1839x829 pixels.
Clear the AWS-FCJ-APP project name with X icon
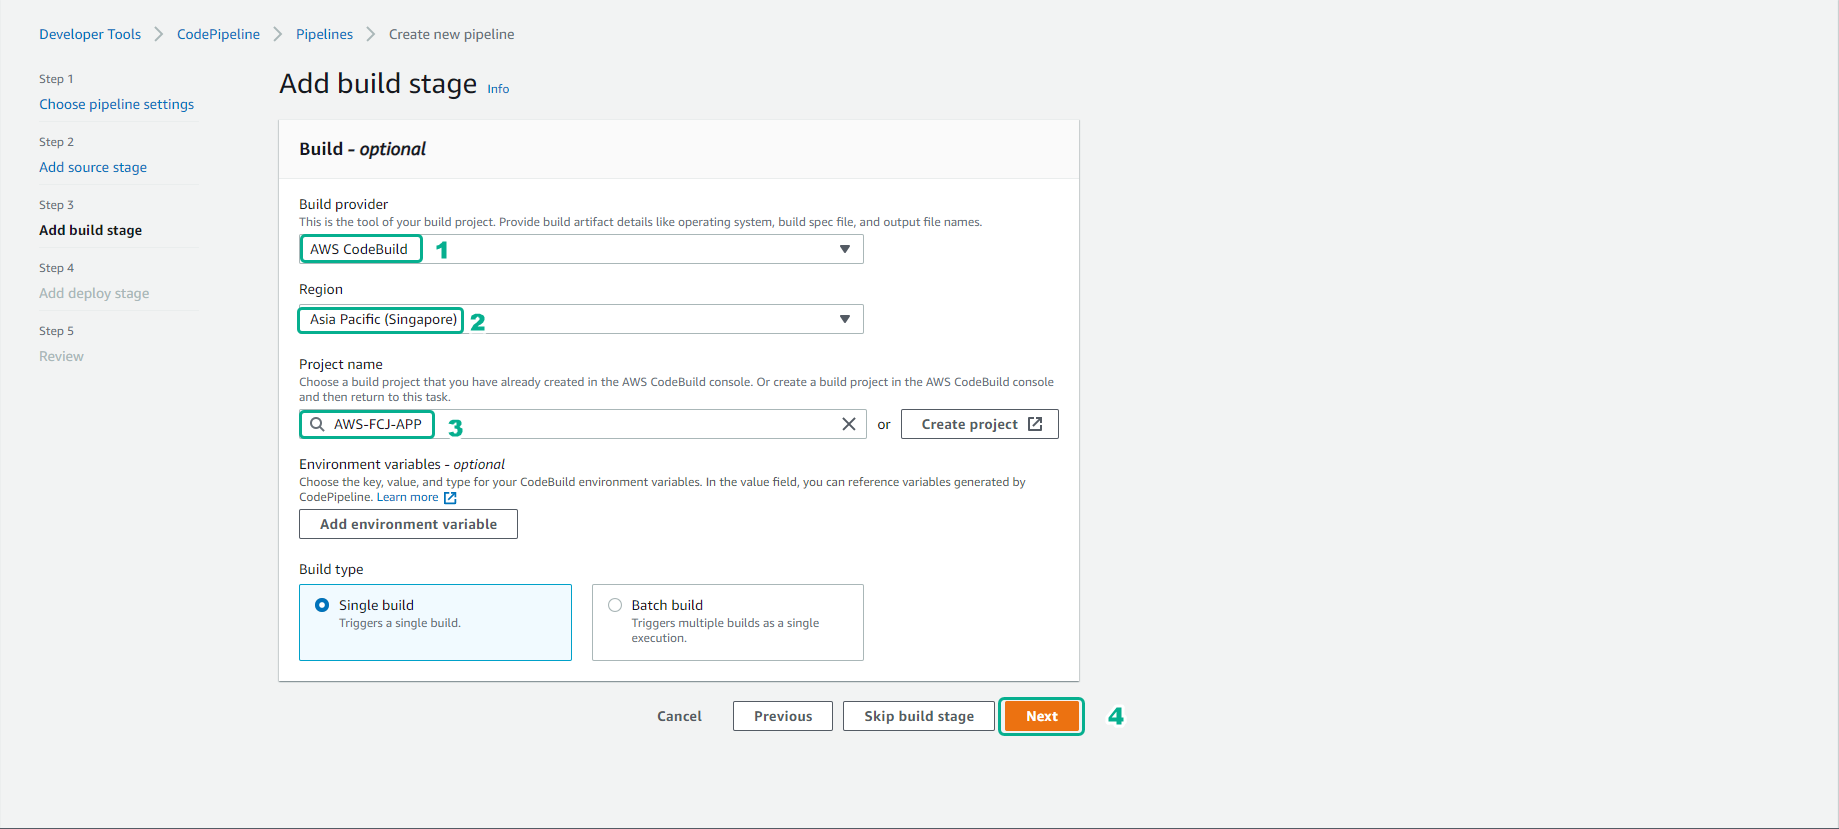pyautogui.click(x=848, y=424)
